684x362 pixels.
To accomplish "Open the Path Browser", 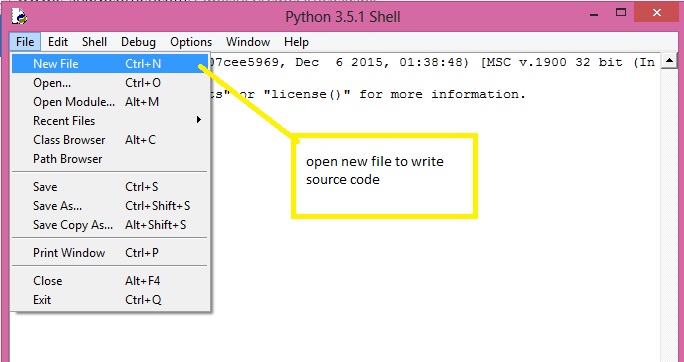I will coord(109,159).
